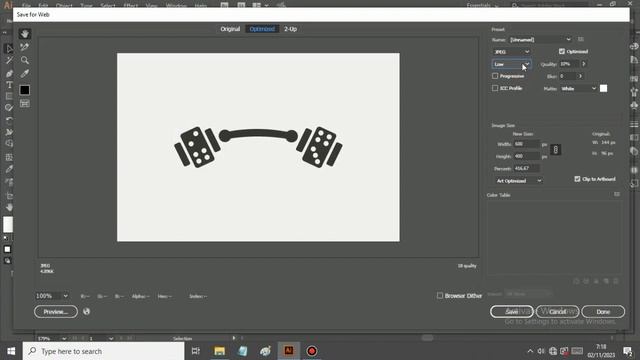Open the JPEG file format dropdown

[511, 52]
